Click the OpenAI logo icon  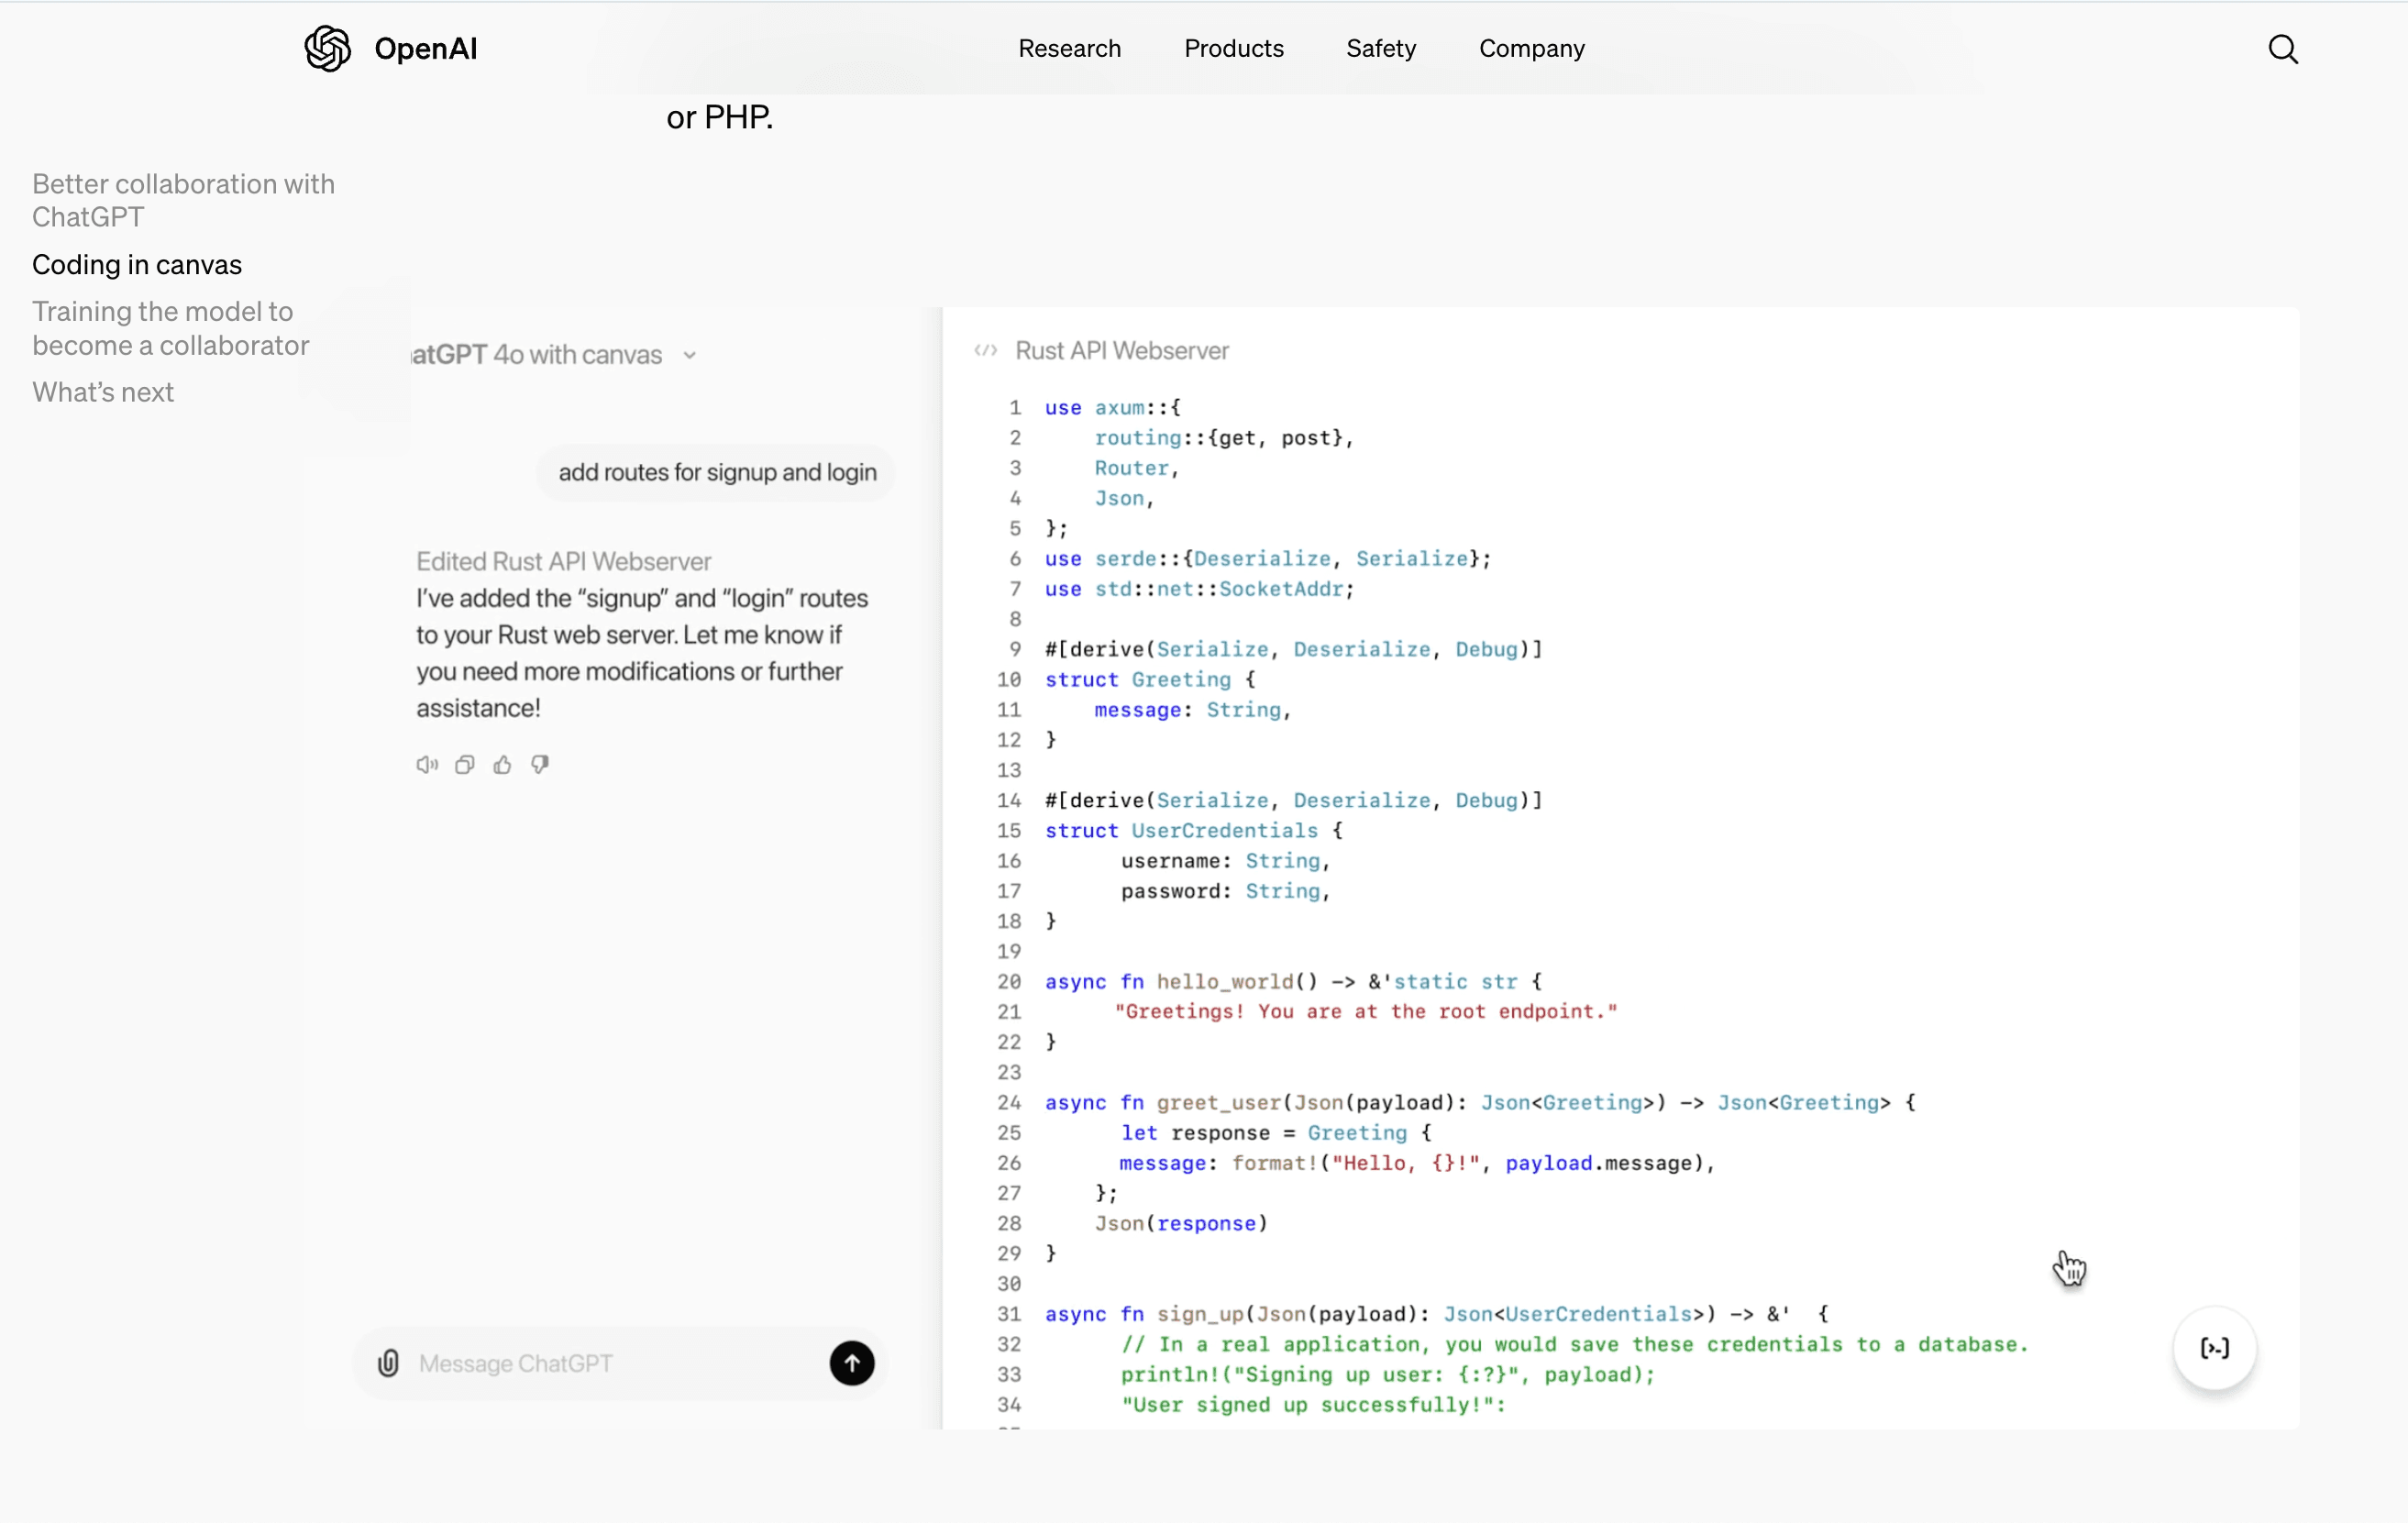pyautogui.click(x=327, y=49)
